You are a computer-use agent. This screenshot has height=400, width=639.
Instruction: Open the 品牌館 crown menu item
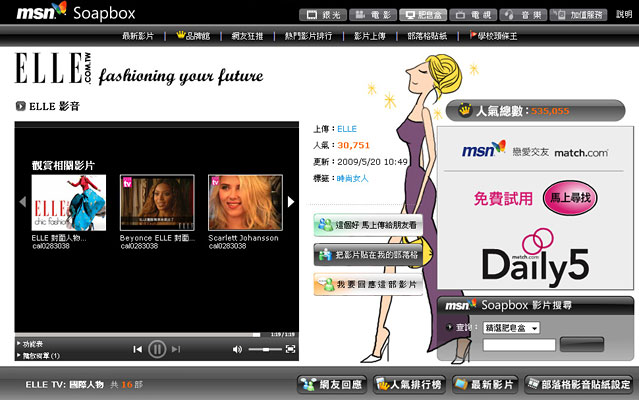pos(193,36)
